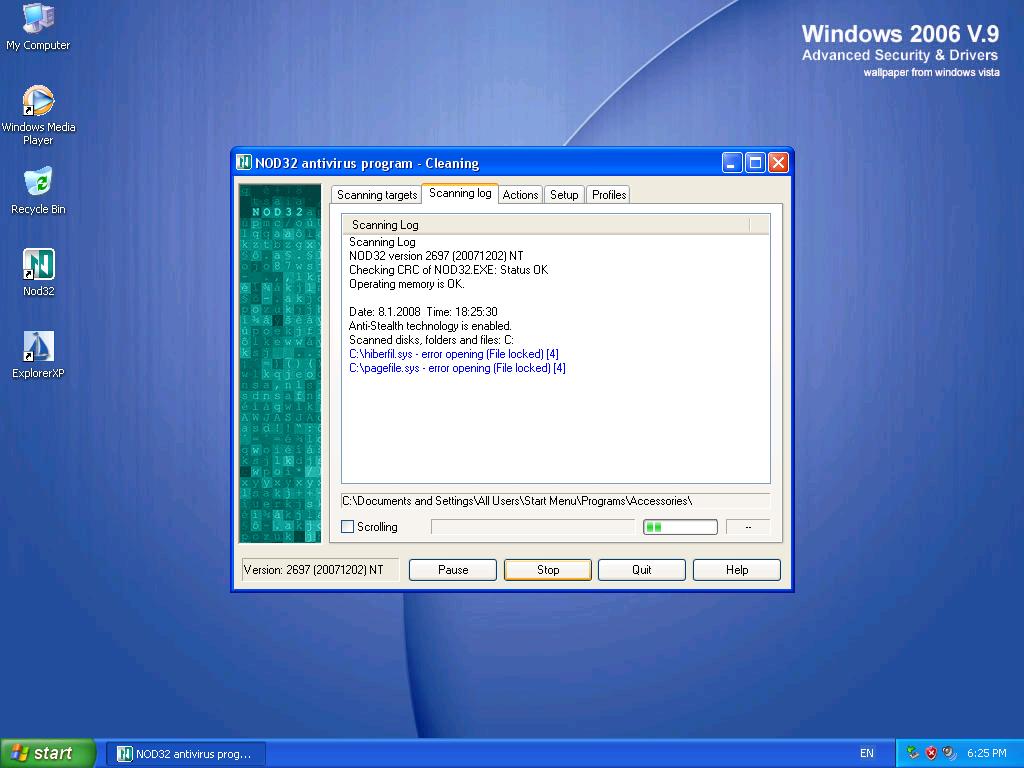Screen dimensions: 1024x768
Task: Click the EN language indicator
Action: tap(867, 753)
